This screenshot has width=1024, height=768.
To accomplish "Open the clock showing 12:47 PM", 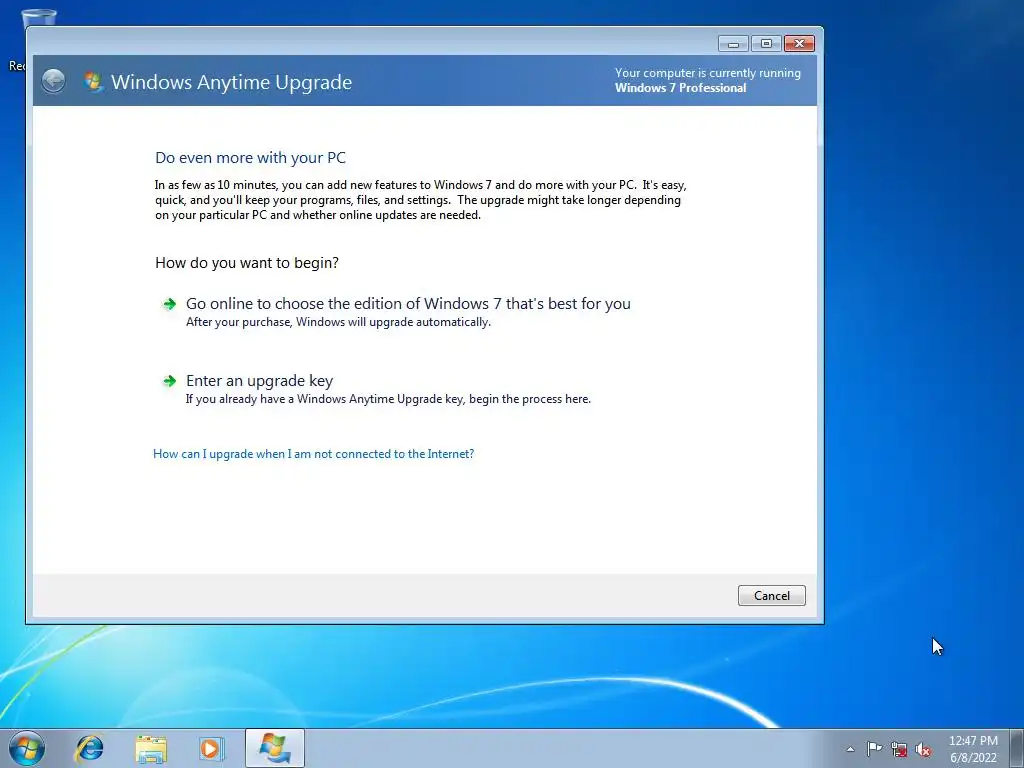I will (973, 749).
